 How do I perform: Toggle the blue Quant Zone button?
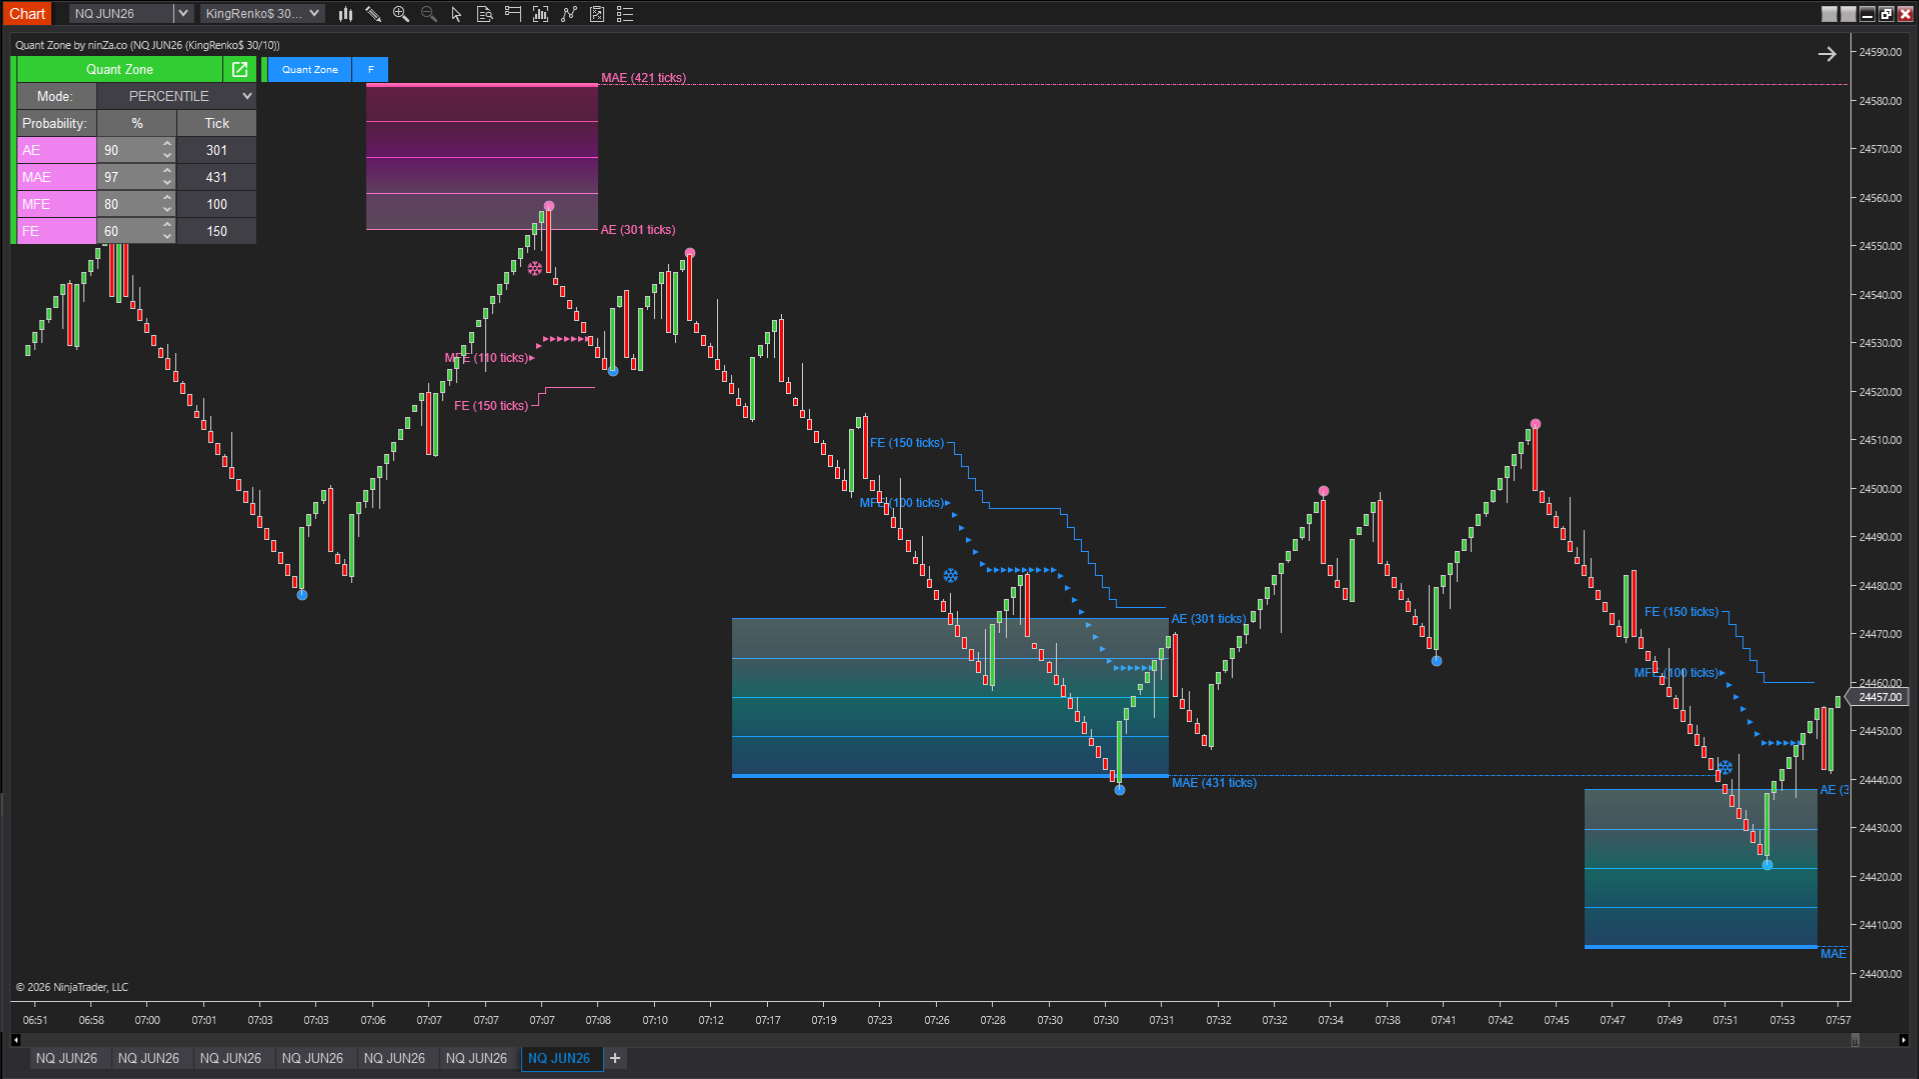[310, 69]
